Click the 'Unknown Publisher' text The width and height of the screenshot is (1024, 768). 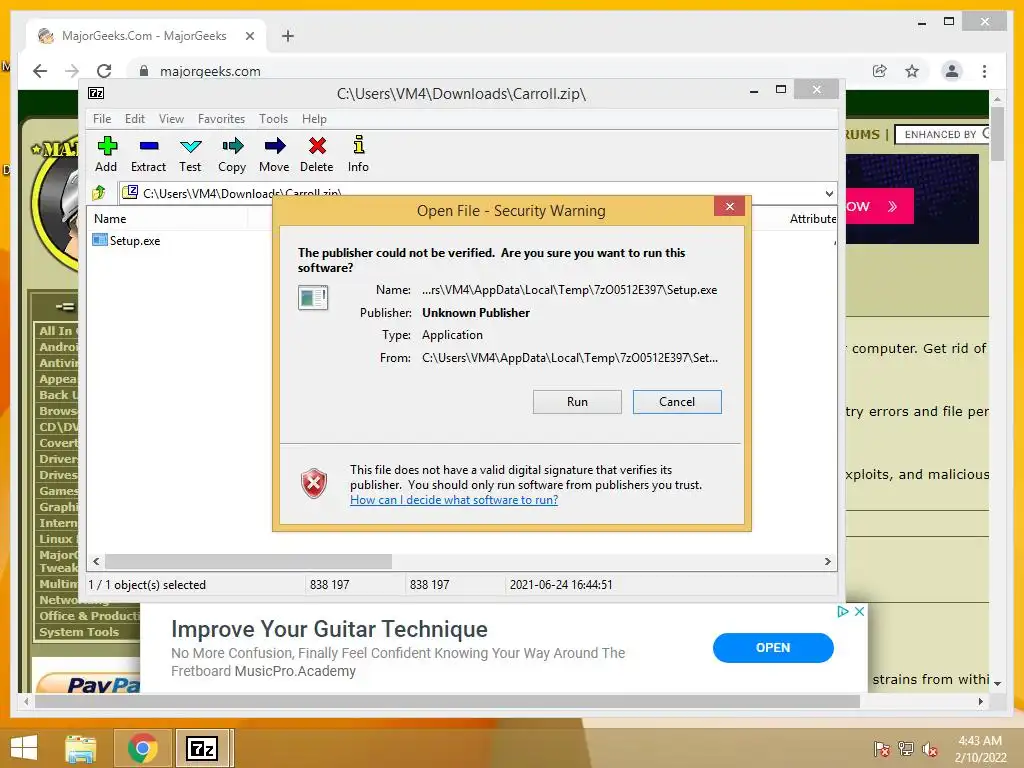(476, 313)
